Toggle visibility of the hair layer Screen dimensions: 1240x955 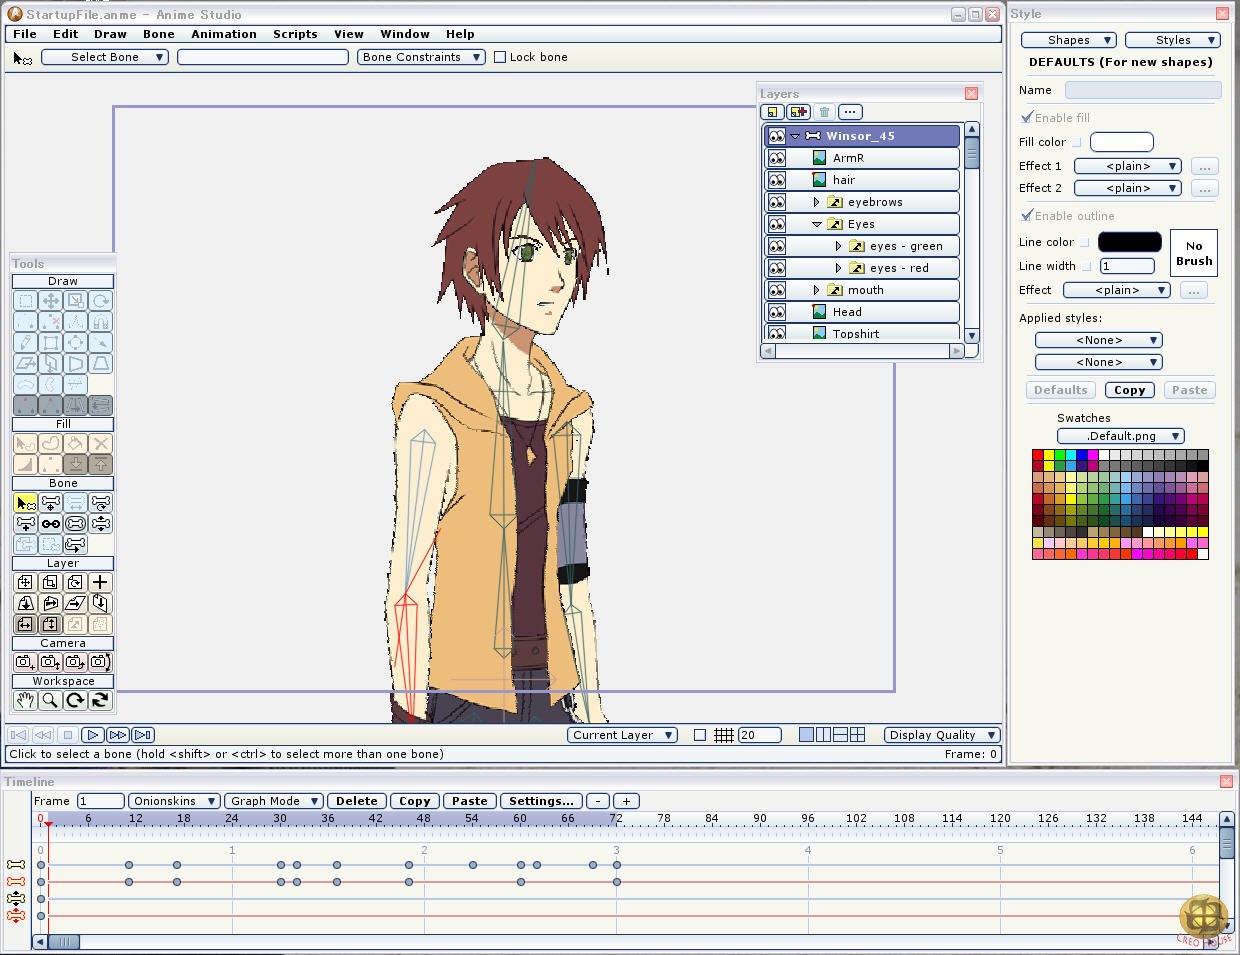coord(777,180)
